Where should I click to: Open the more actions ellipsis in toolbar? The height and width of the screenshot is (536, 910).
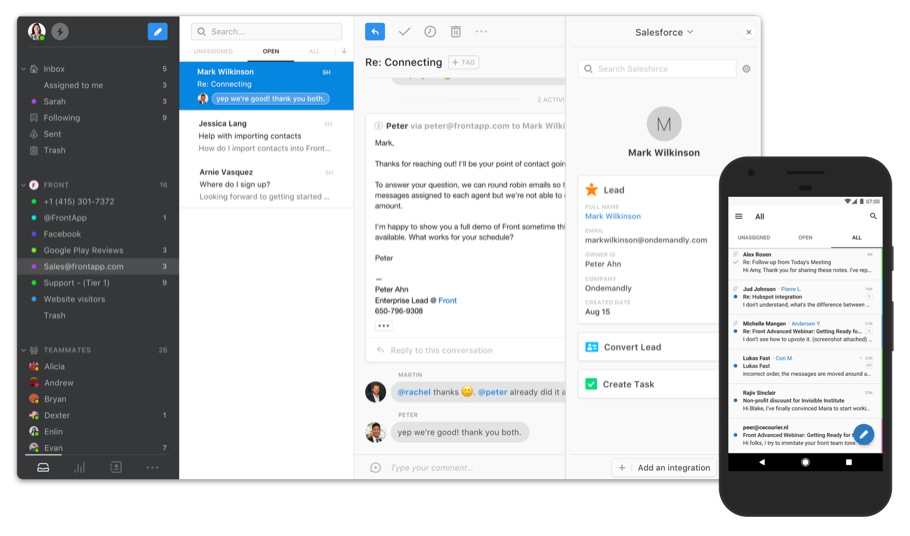pyautogui.click(x=481, y=31)
